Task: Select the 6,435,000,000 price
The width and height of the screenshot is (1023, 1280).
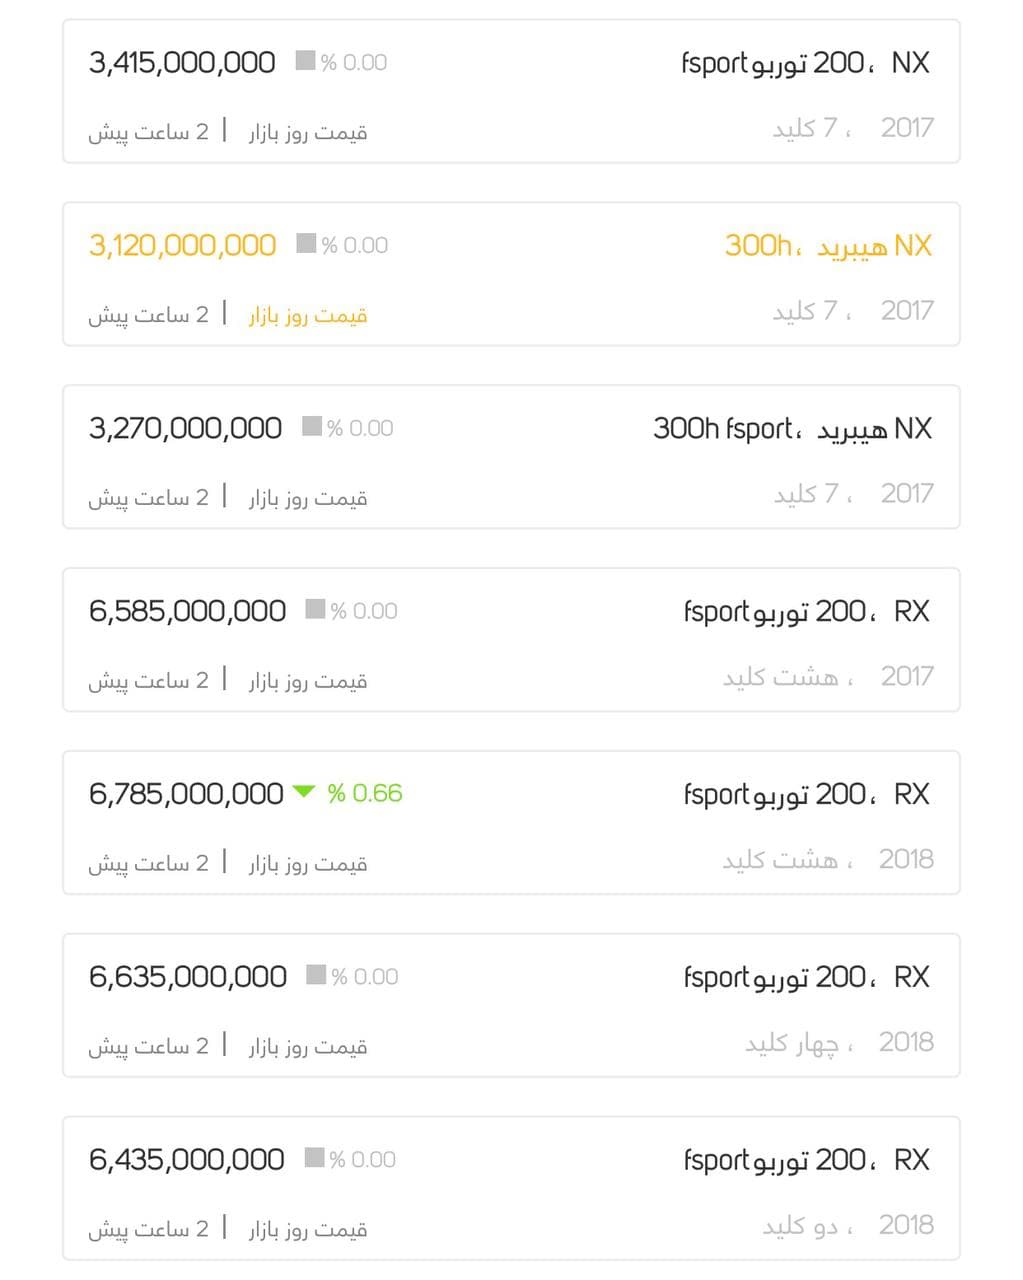Action: 186,1160
